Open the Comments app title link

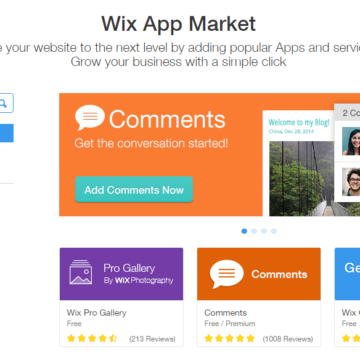tap(226, 313)
